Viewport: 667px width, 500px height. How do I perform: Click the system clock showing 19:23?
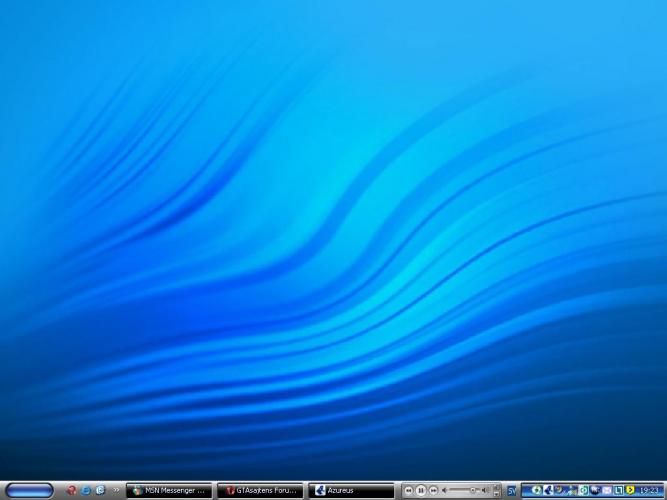(x=649, y=490)
